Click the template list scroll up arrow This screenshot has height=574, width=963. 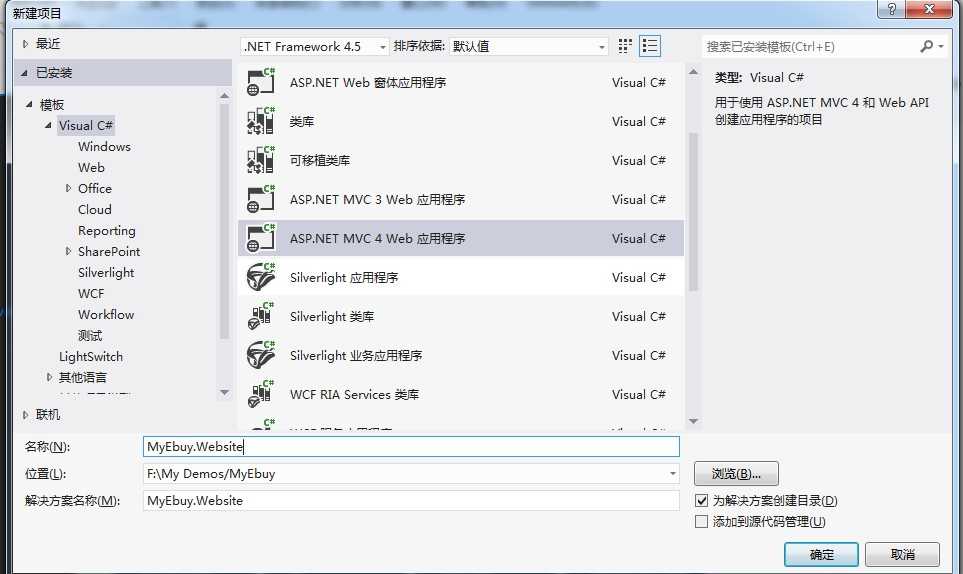tap(693, 72)
